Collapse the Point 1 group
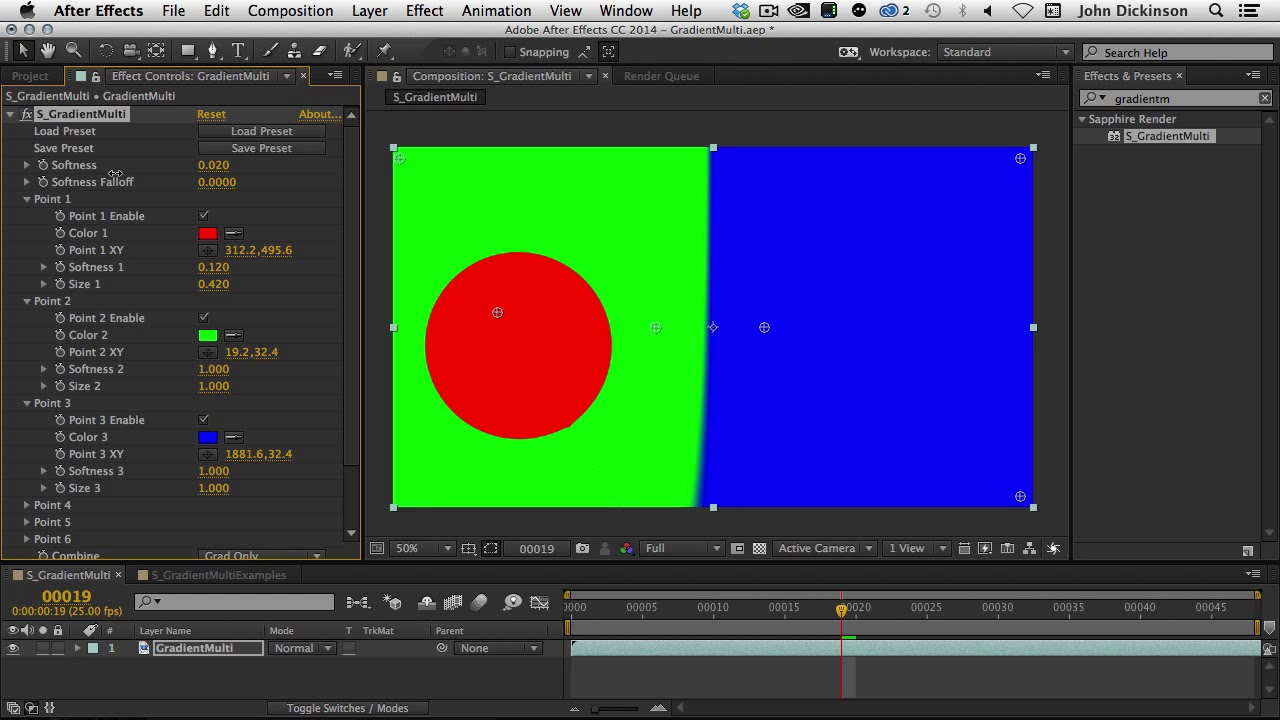 click(27, 199)
